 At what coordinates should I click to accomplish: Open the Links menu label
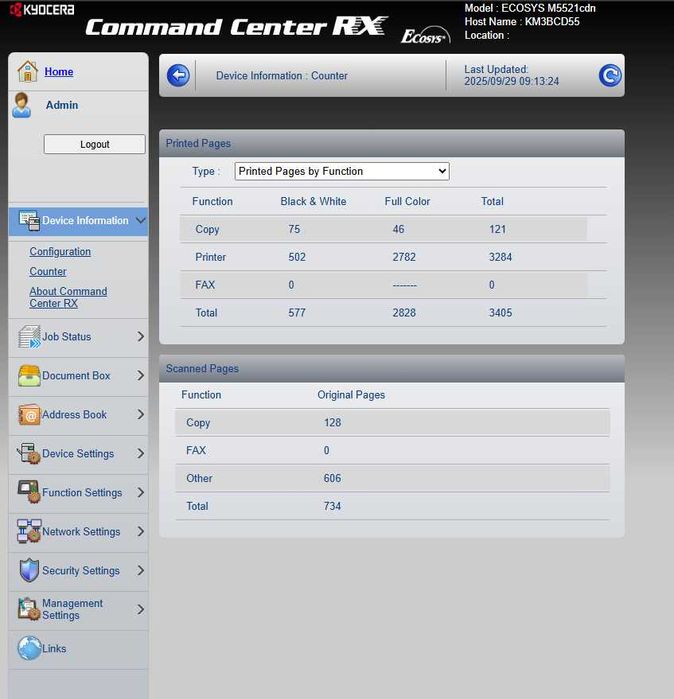[54, 649]
